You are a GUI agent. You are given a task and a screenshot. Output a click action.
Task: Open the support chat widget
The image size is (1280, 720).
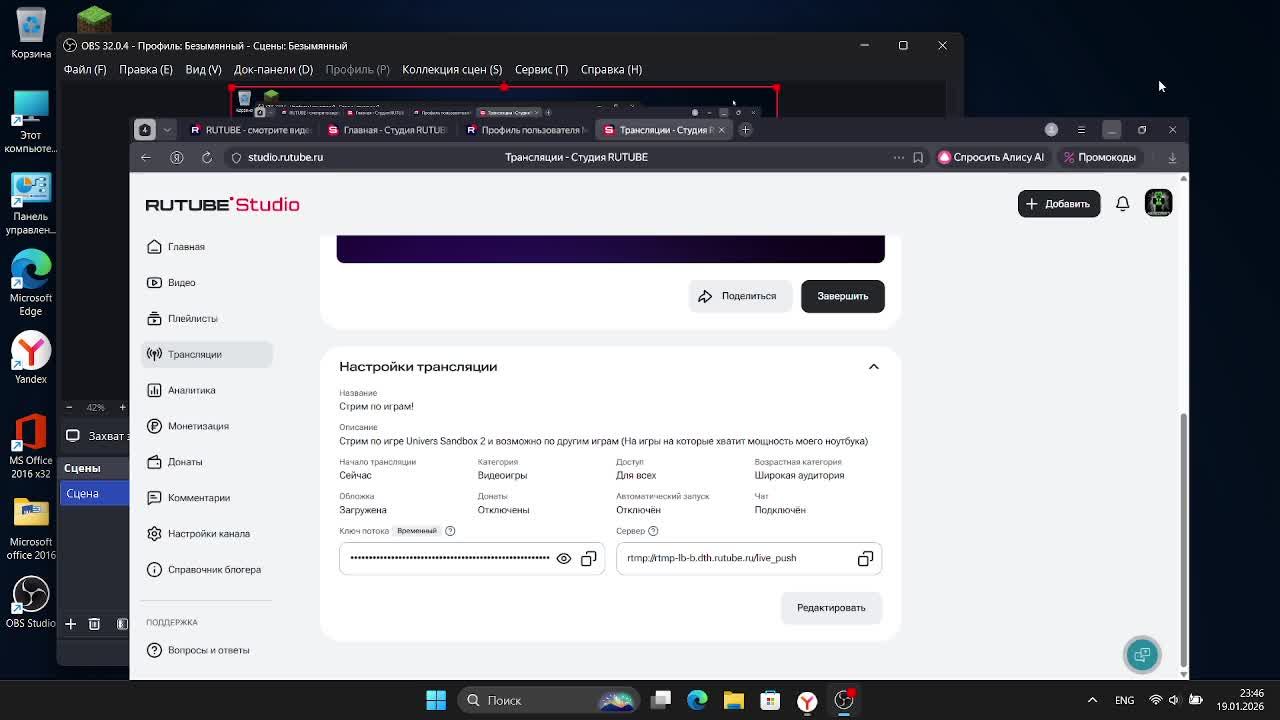(x=1142, y=654)
